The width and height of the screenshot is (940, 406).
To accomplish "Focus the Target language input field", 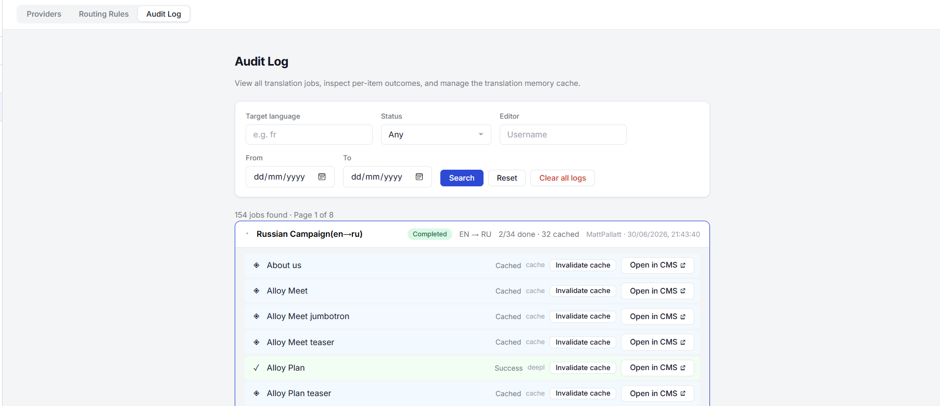I will pyautogui.click(x=309, y=134).
